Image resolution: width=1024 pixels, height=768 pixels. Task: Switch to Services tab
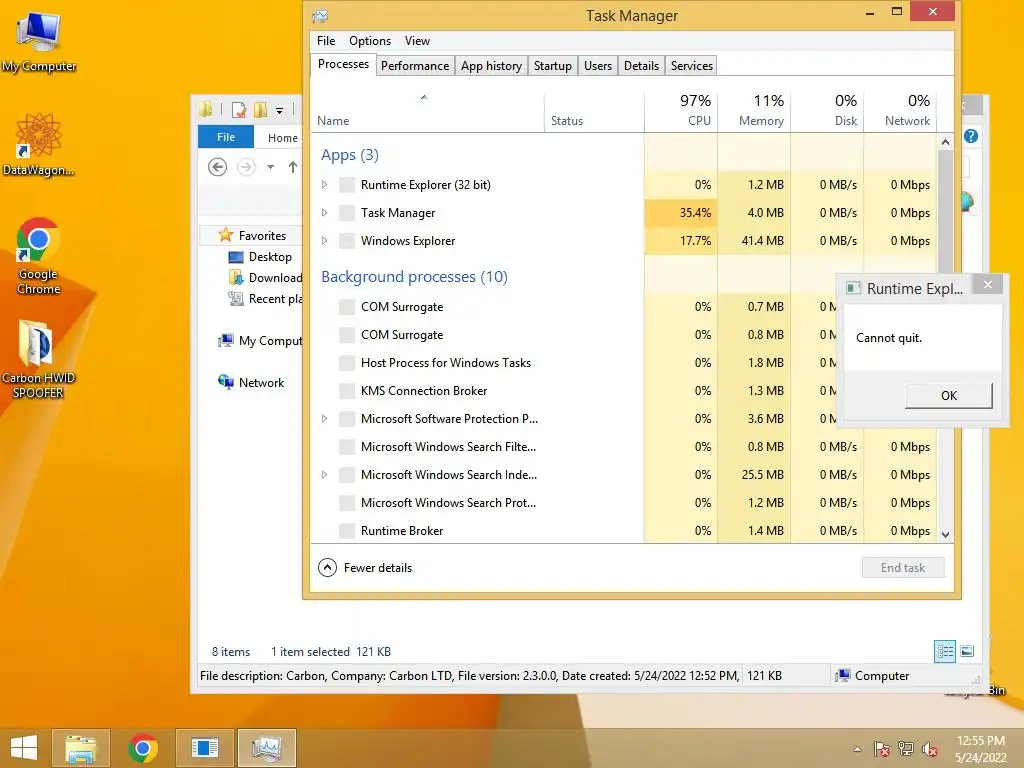pos(691,65)
